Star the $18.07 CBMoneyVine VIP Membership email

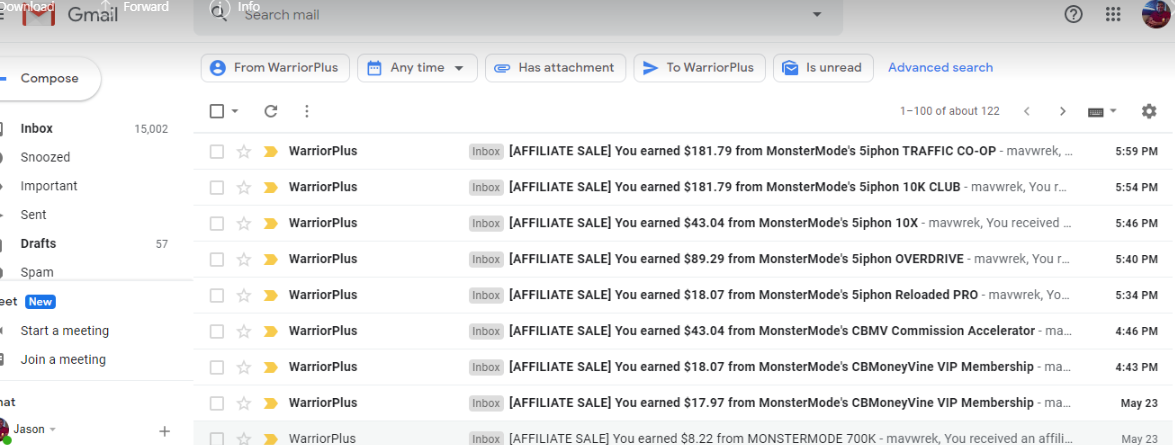pos(244,367)
